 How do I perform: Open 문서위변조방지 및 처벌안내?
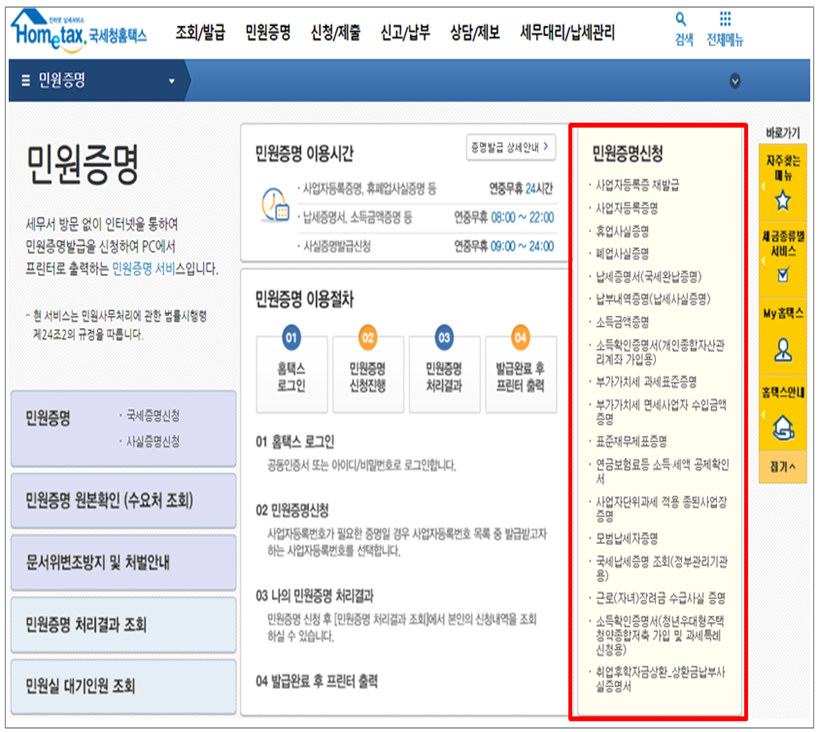(123, 563)
